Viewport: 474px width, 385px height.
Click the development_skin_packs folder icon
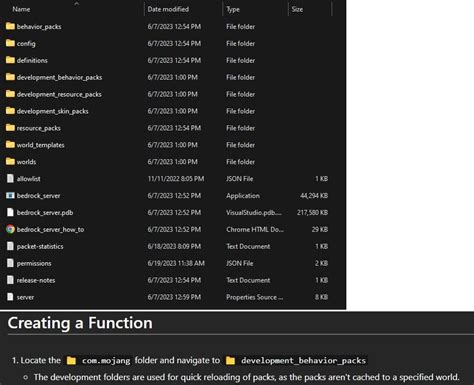10,111
